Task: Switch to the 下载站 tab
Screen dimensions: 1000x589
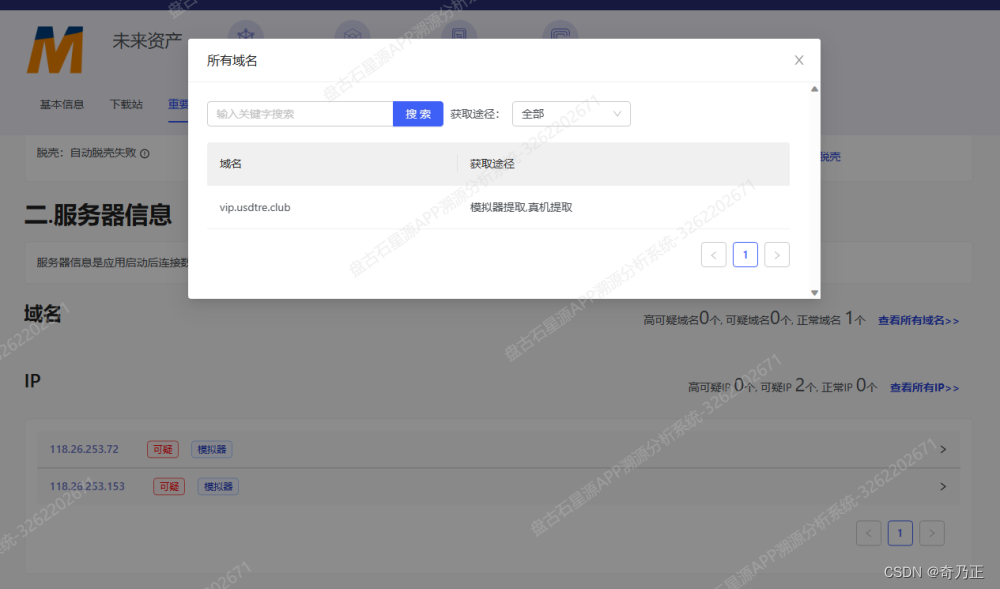Action: [126, 104]
